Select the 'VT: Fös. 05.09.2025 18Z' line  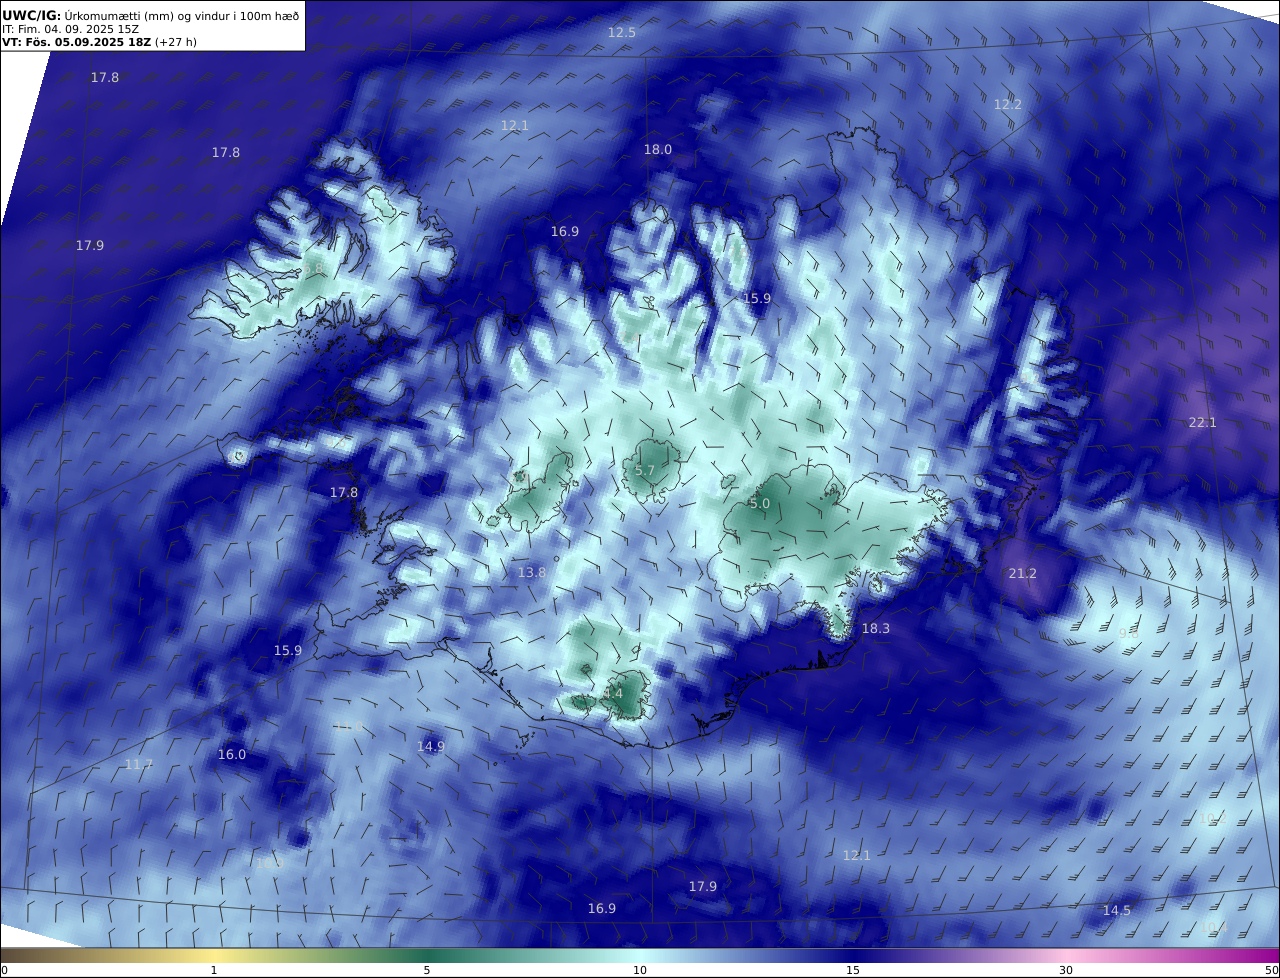point(75,43)
